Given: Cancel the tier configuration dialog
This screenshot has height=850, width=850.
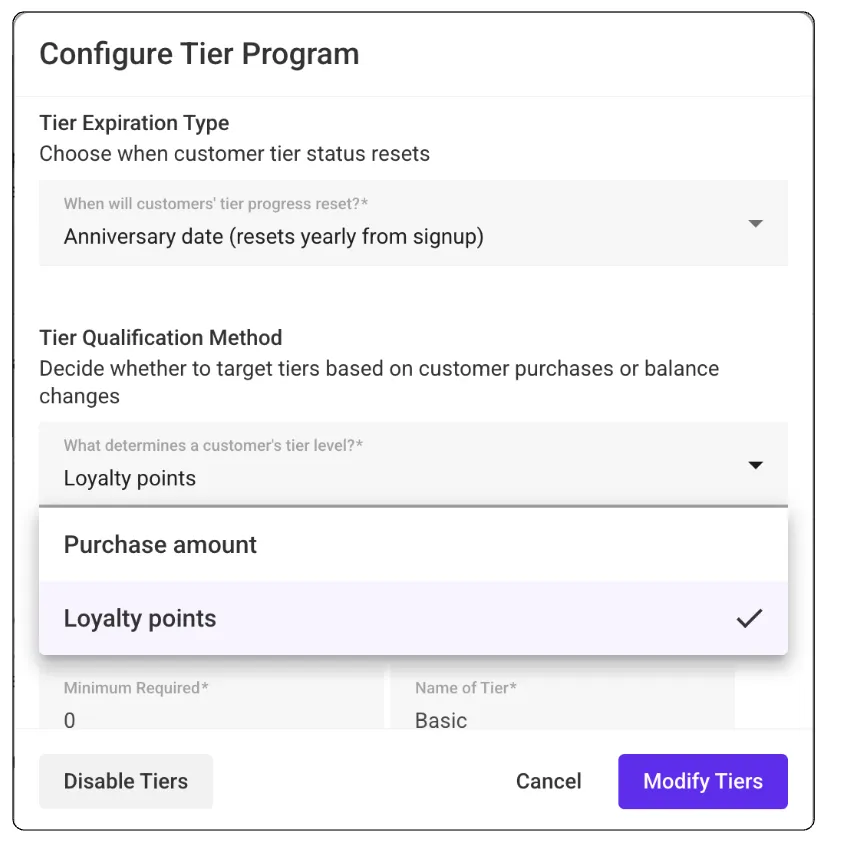Looking at the screenshot, I should 548,781.
